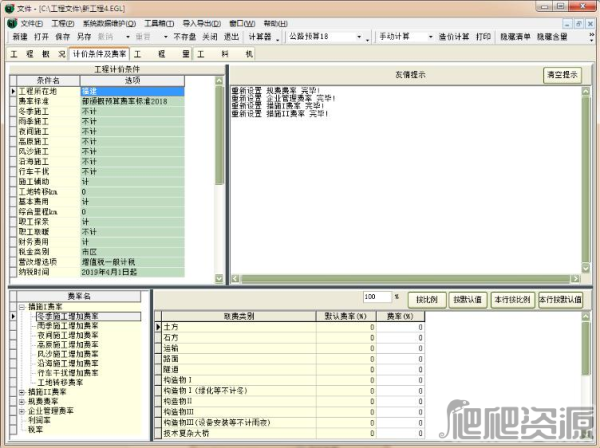600x448 pixels.
Task: Select 夜间施工增加费率 in the tree
Action: [68, 335]
